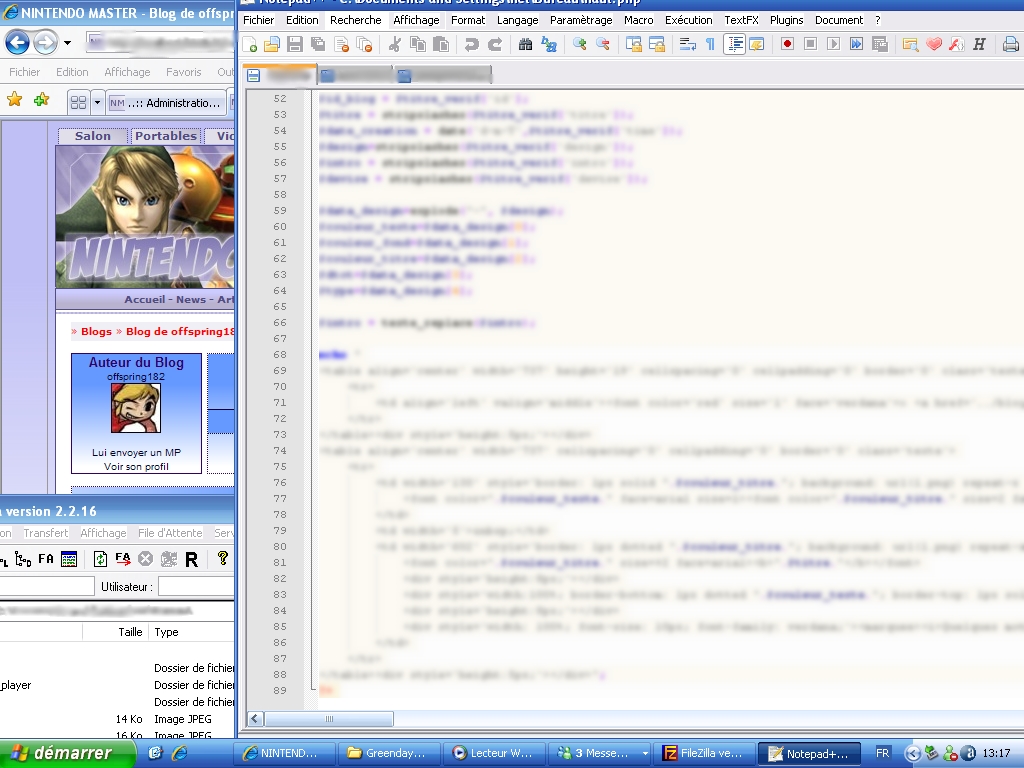Switch to the third Notepad++ document tab
The height and width of the screenshot is (768, 1024).
point(443,76)
